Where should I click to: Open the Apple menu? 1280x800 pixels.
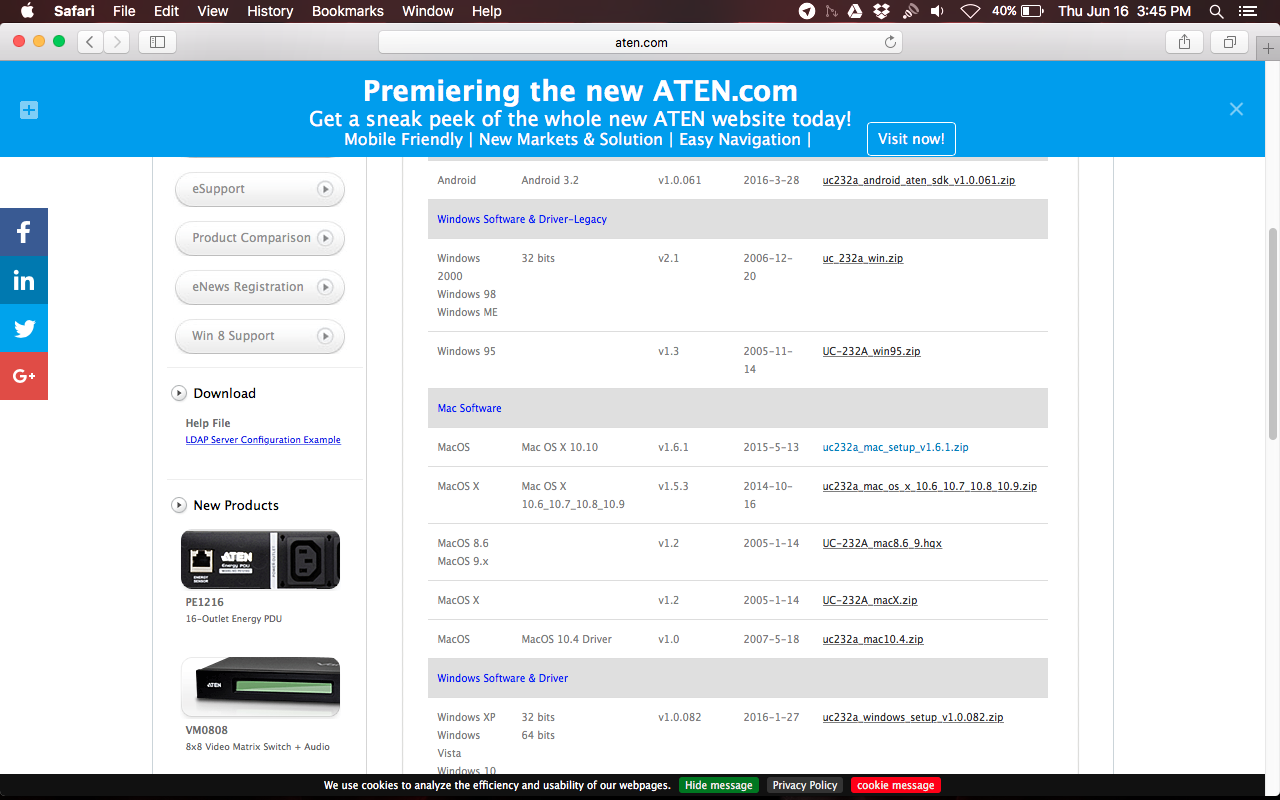pos(27,11)
